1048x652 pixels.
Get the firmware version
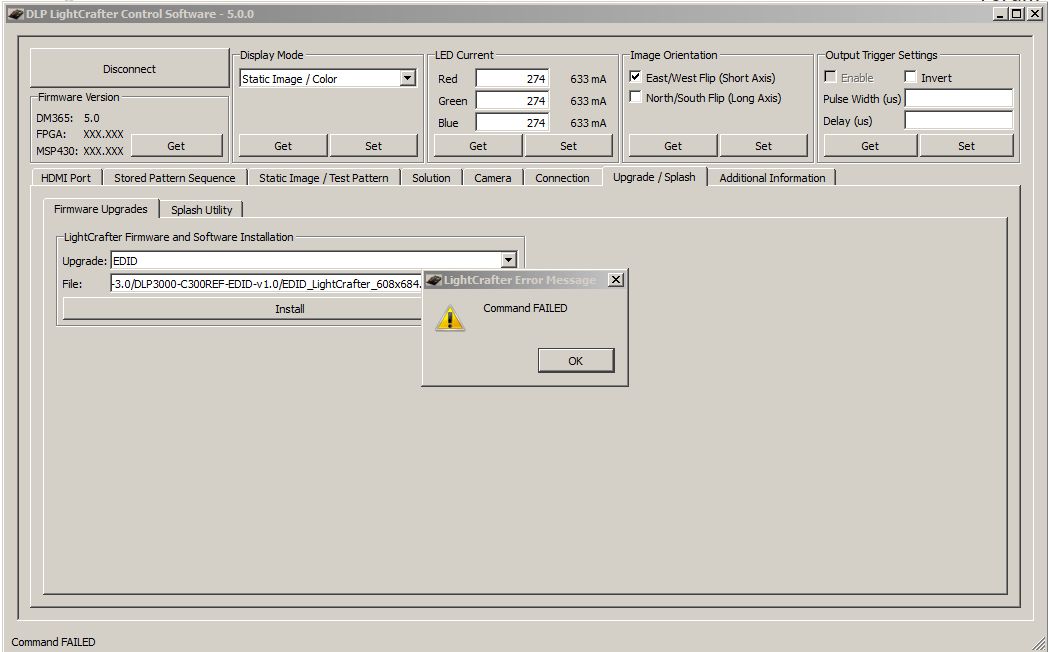pos(176,146)
